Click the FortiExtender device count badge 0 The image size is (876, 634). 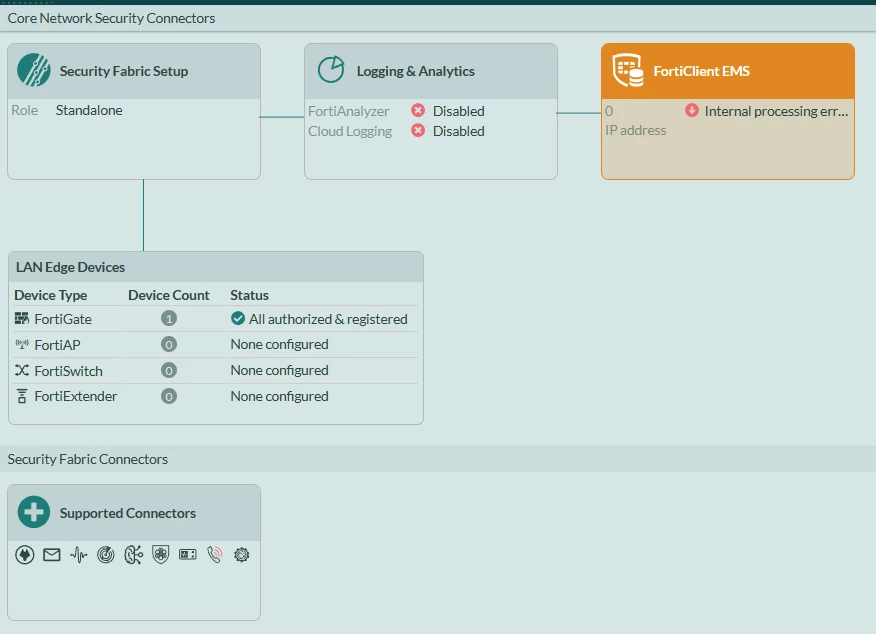pyautogui.click(x=169, y=396)
